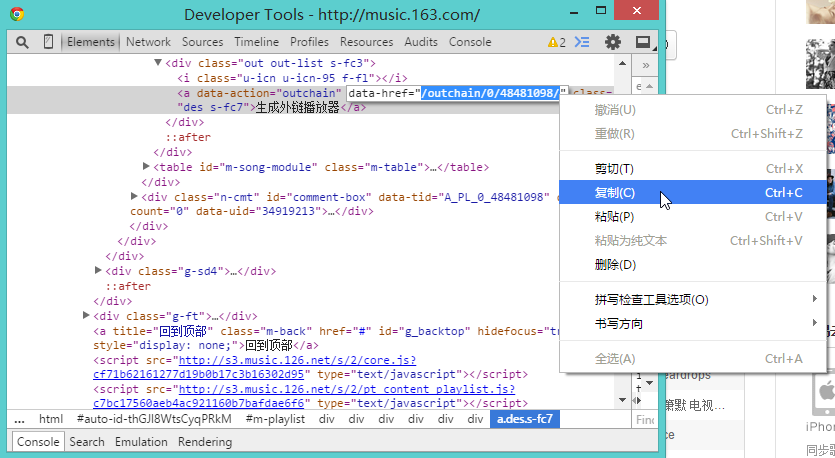Screen dimensions: 835x458
Task: Expand the div n-cmt comment-box node
Action: coord(134,196)
